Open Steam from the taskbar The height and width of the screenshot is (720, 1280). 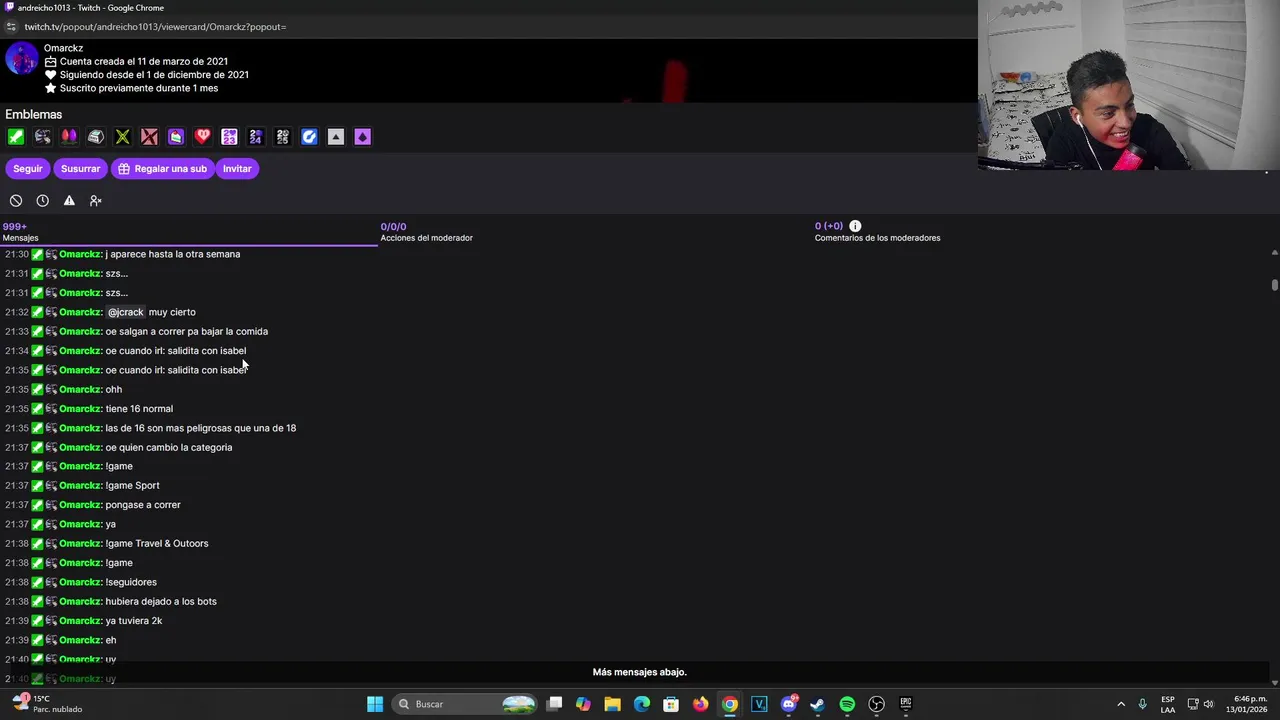pyautogui.click(x=817, y=704)
